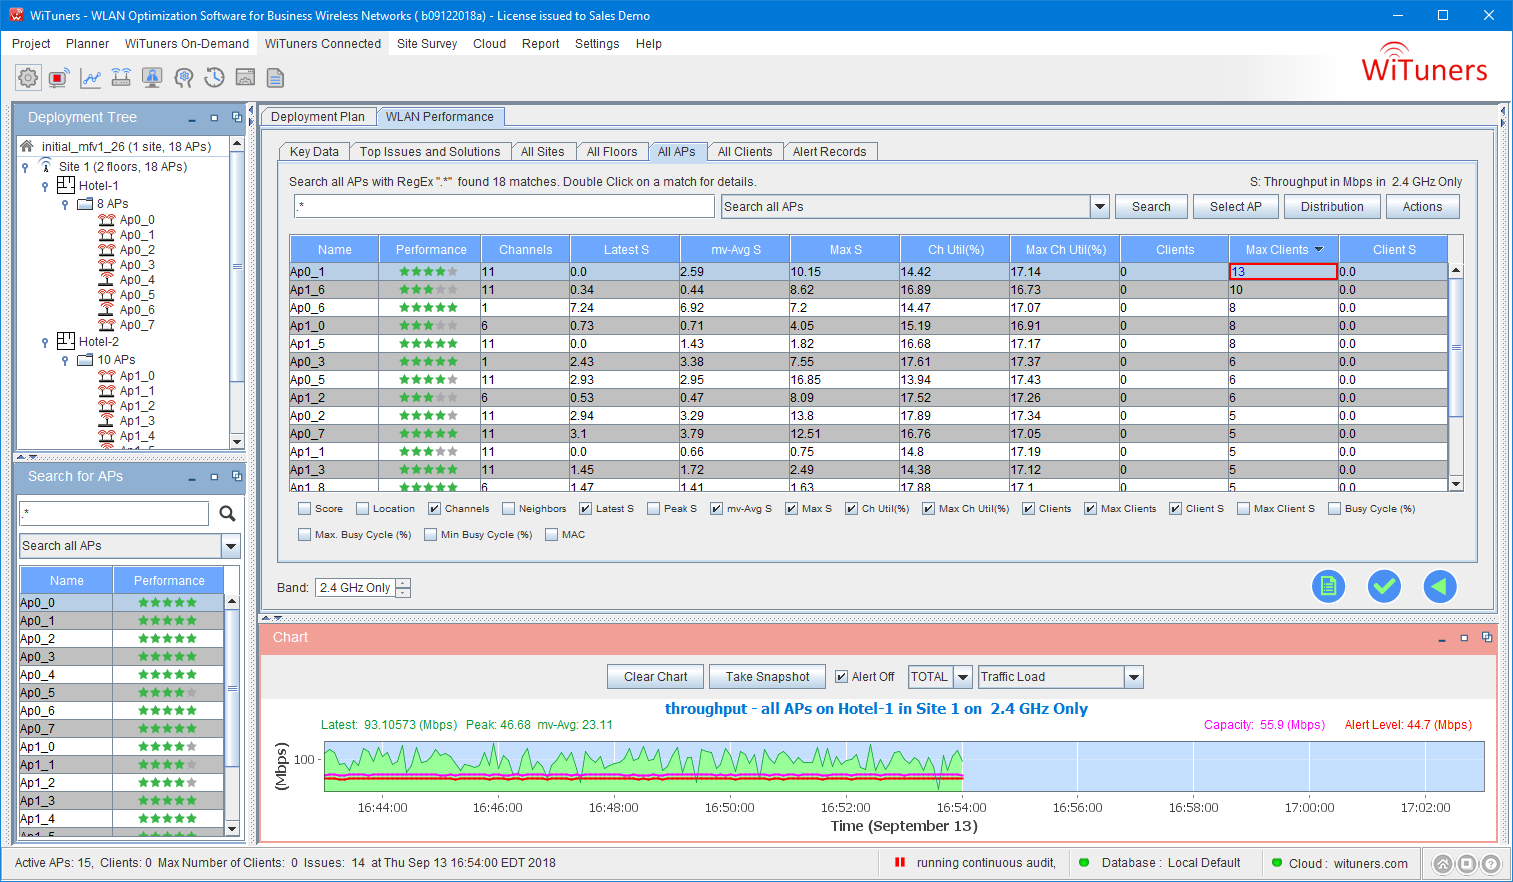
Task: Enable the Score column checkbox
Action: click(x=305, y=509)
